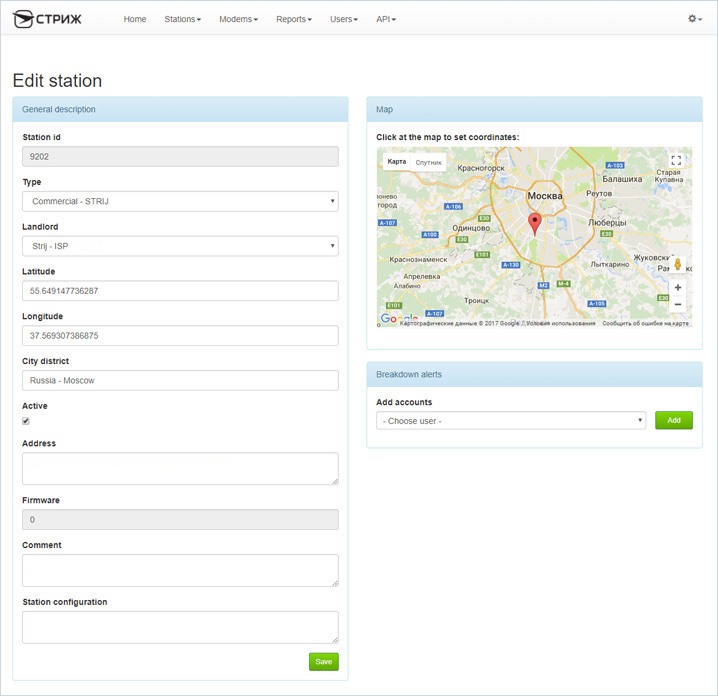Image resolution: width=718 pixels, height=696 pixels.
Task: Click the Edit station heading
Action: click(x=57, y=81)
